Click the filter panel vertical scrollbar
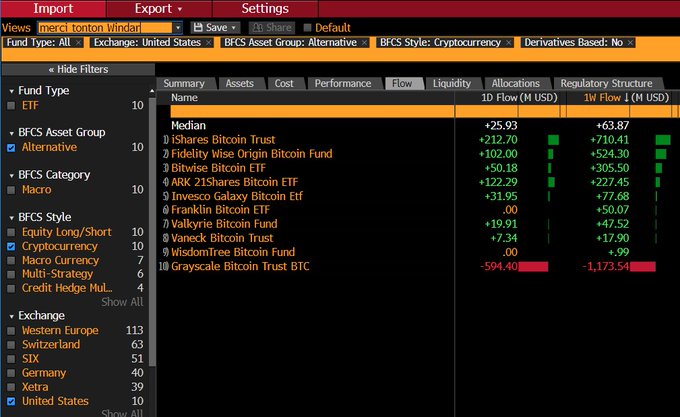Screen dimensions: 680x417 point(152,230)
